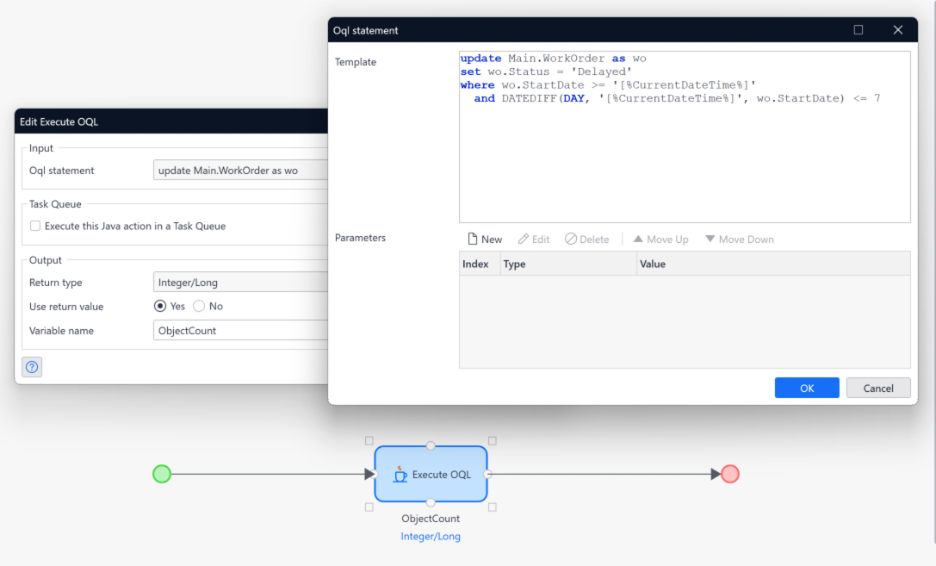Click the Oql statement input field
Viewport: 936px width, 566px height.
(240, 171)
